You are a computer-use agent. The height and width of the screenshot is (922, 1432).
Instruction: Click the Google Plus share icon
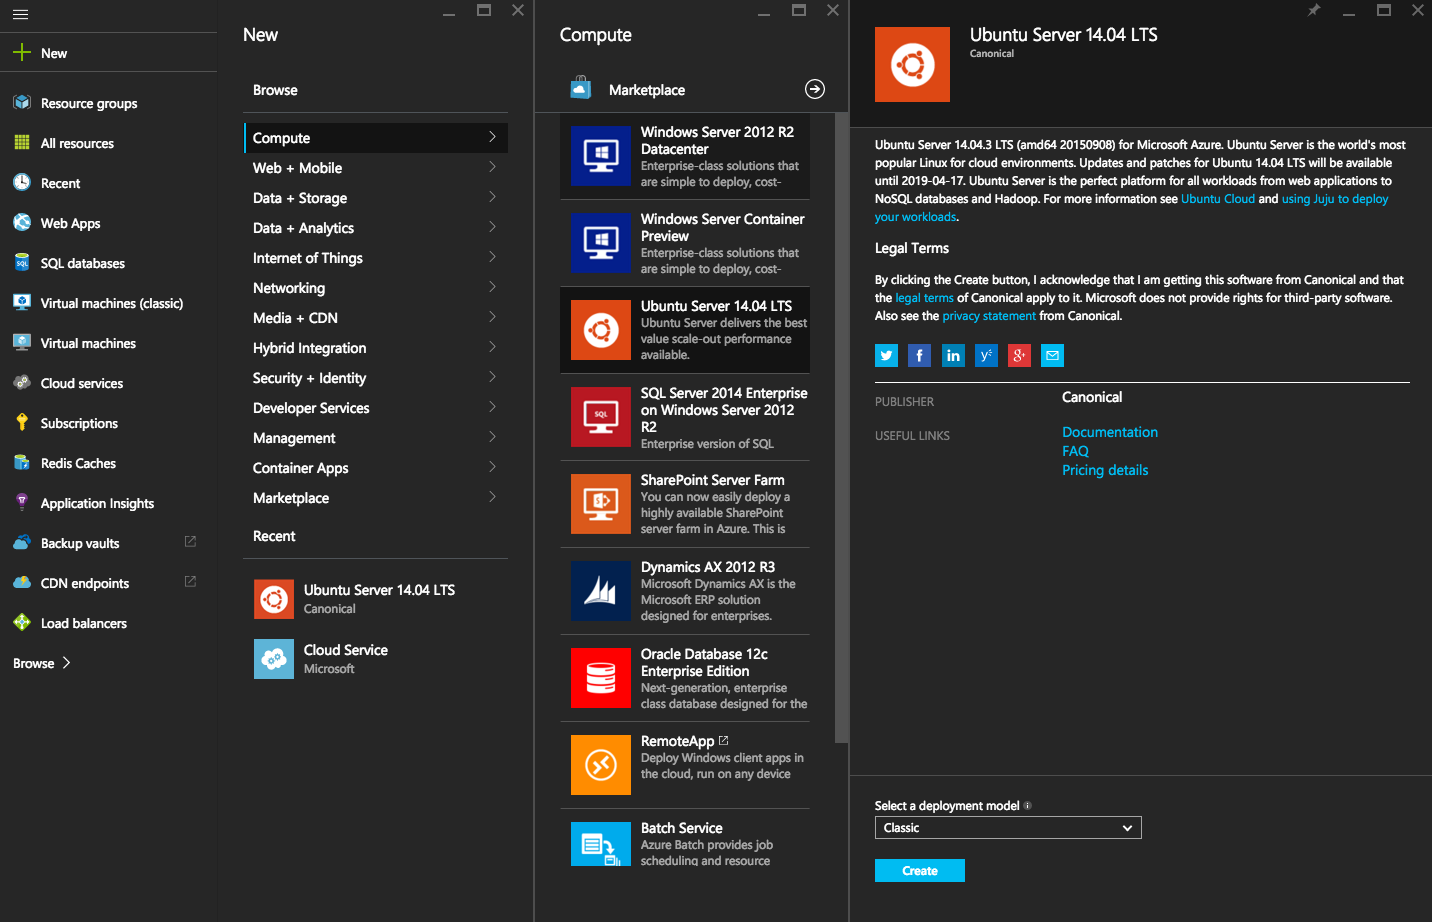pos(1019,356)
